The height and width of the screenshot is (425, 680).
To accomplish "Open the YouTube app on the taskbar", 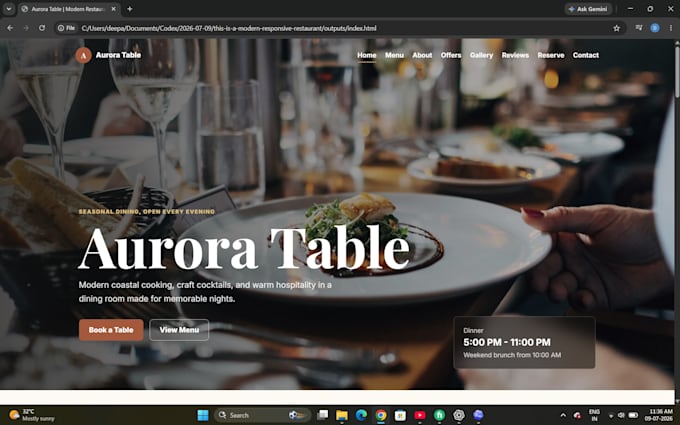I will 420,415.
